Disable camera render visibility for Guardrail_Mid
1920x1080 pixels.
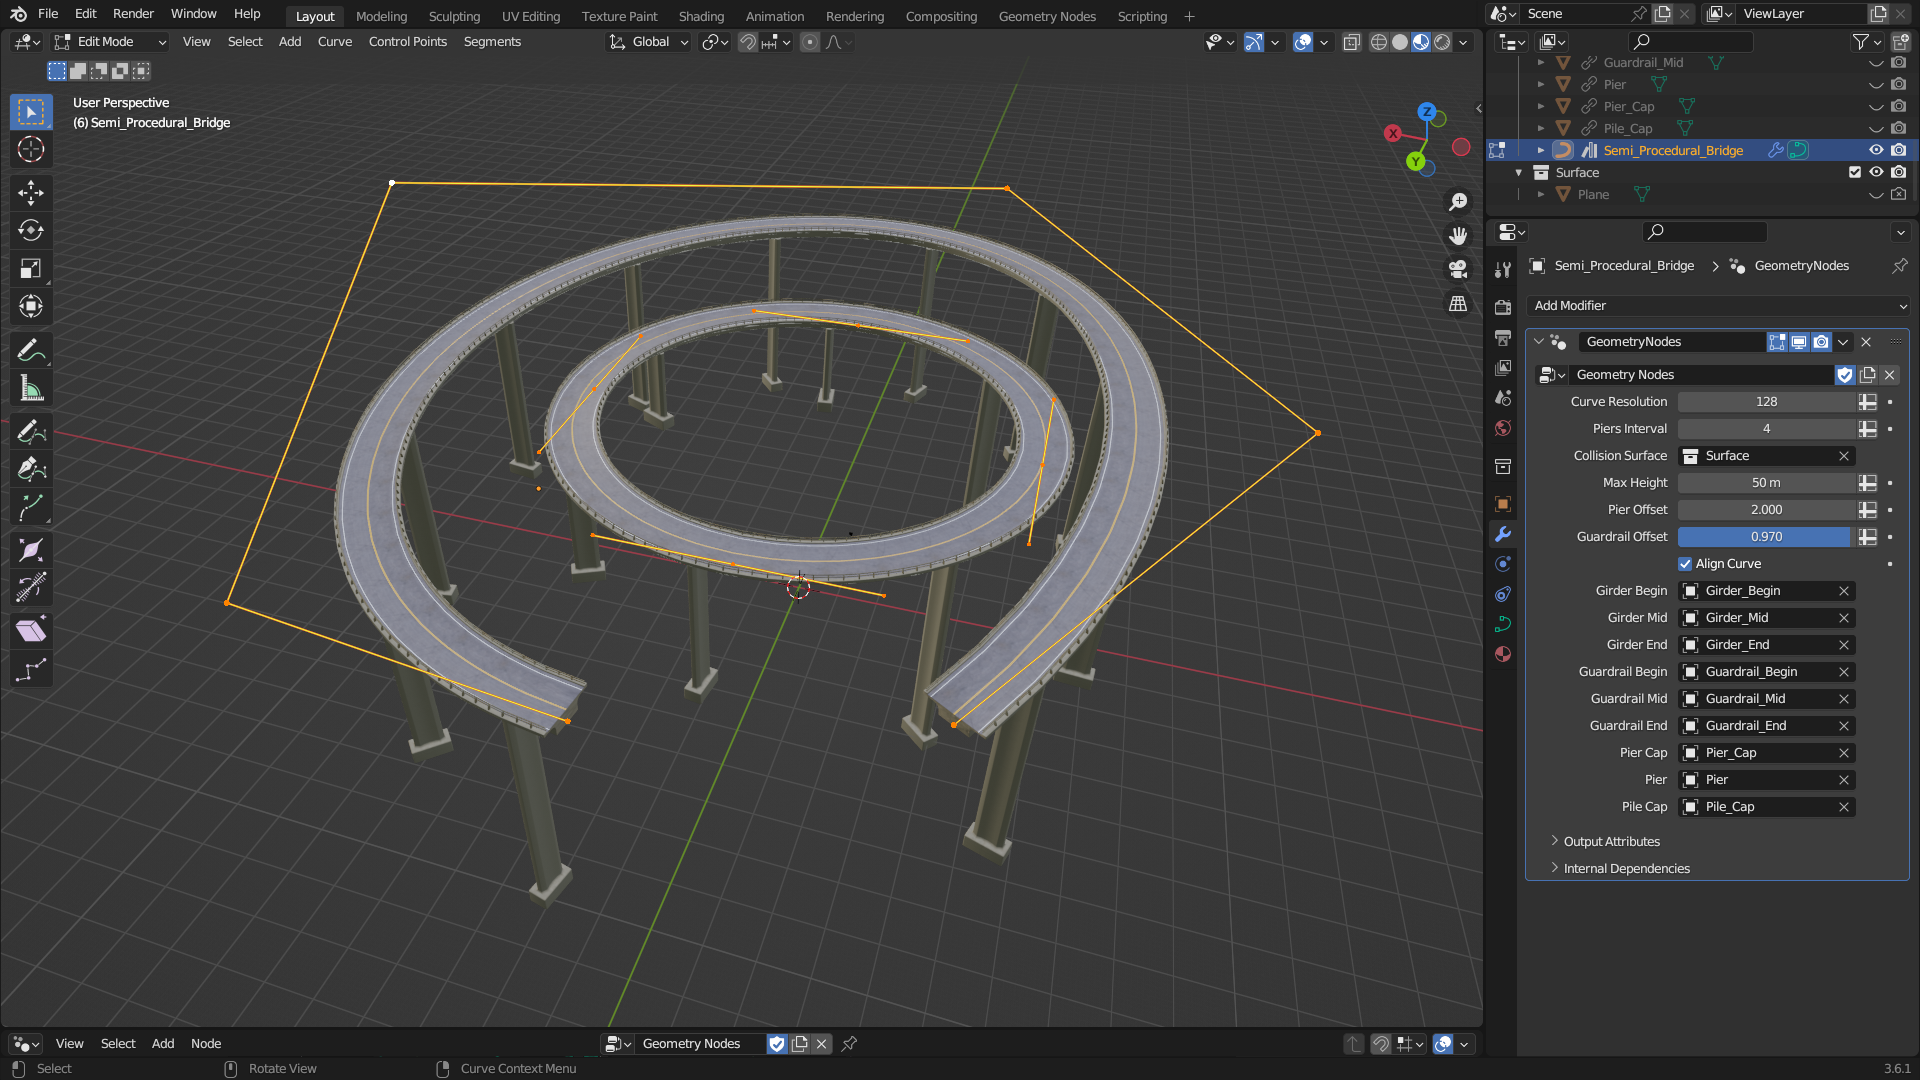point(1899,62)
